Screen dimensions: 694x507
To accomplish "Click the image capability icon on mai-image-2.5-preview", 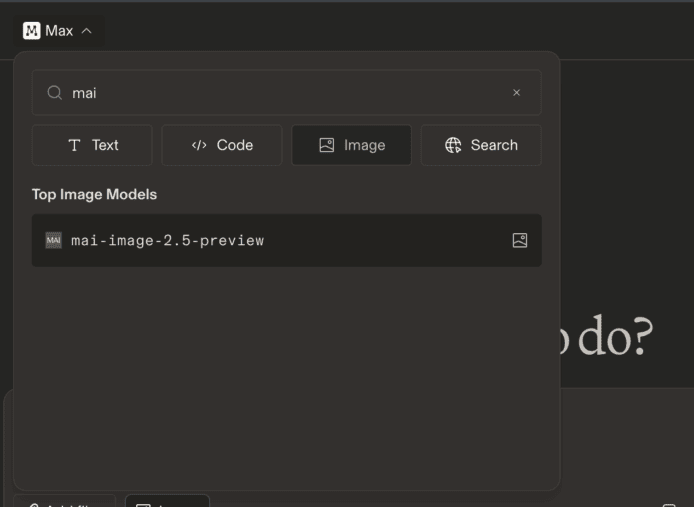I will 520,240.
